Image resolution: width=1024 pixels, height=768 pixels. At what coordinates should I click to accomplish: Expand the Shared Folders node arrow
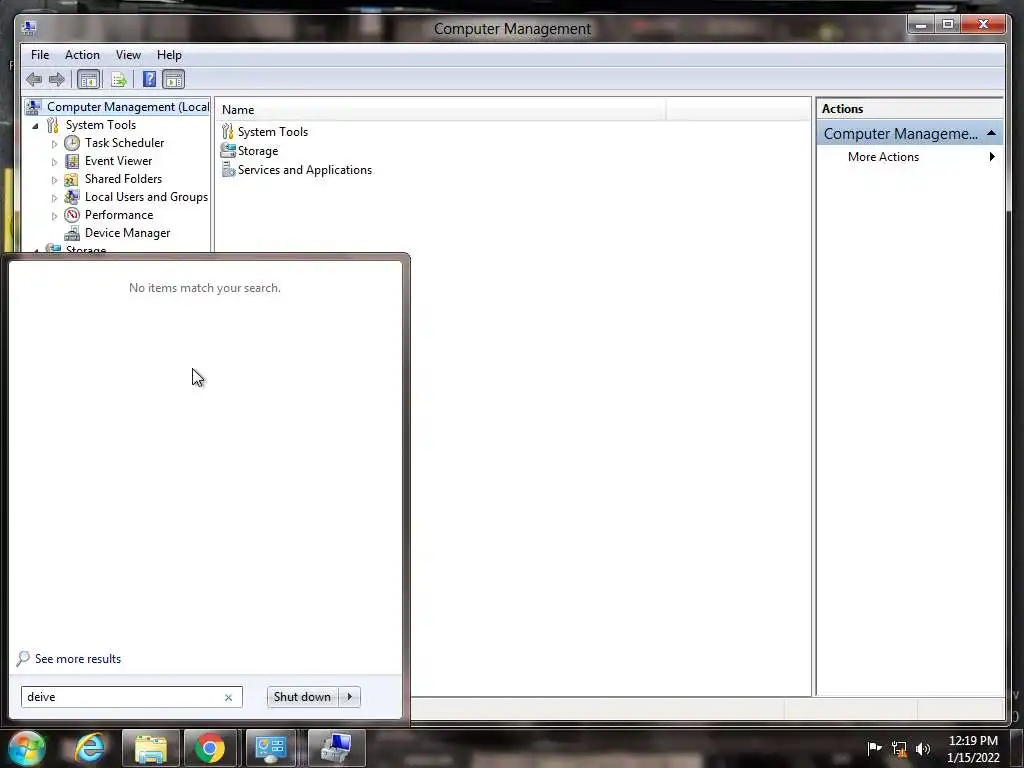[x=54, y=180]
